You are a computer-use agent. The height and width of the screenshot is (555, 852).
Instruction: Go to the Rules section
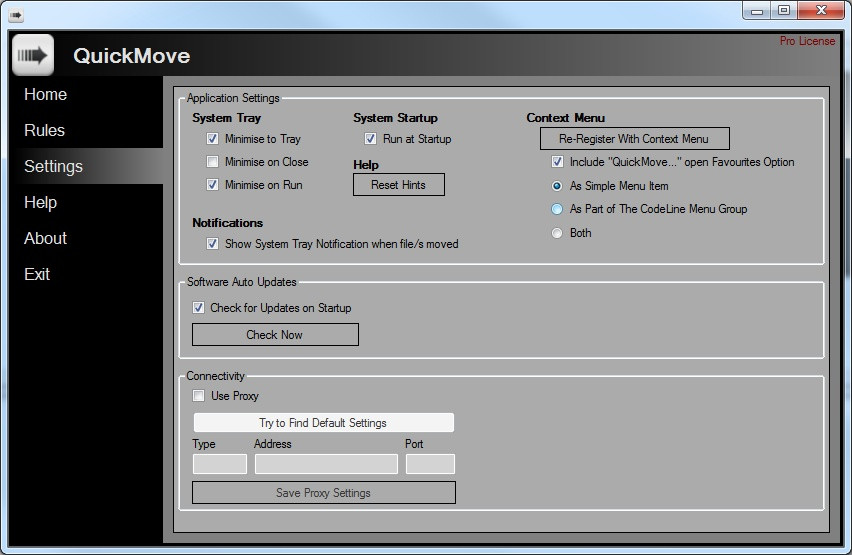point(45,130)
